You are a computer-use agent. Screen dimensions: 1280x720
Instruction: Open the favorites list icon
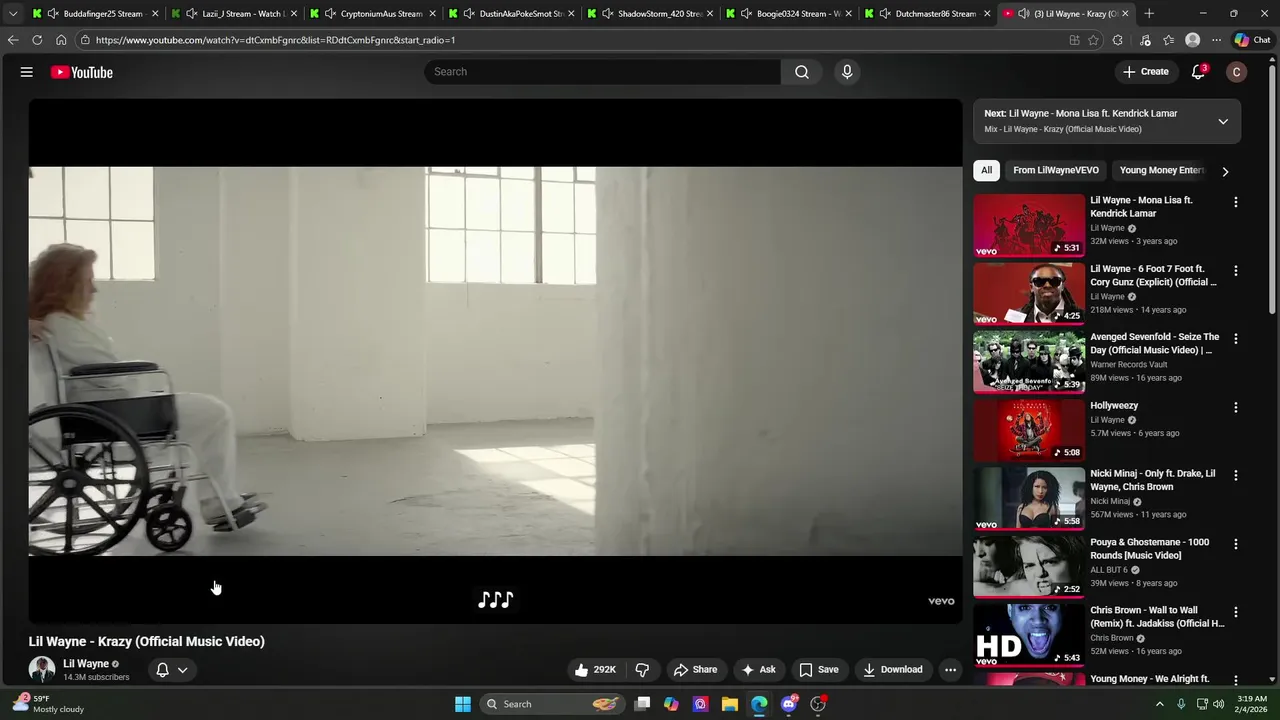click(x=1168, y=40)
